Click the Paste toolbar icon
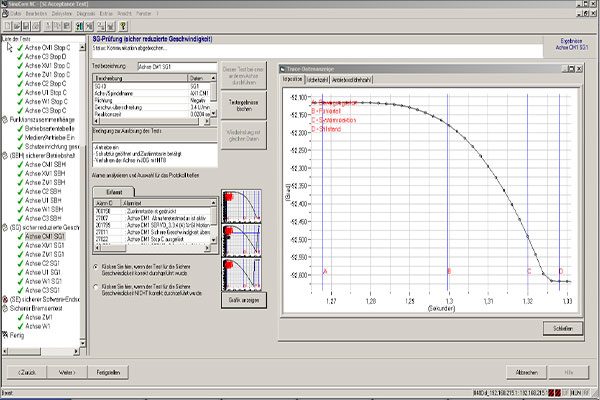This screenshot has width=600, height=400. point(67,26)
